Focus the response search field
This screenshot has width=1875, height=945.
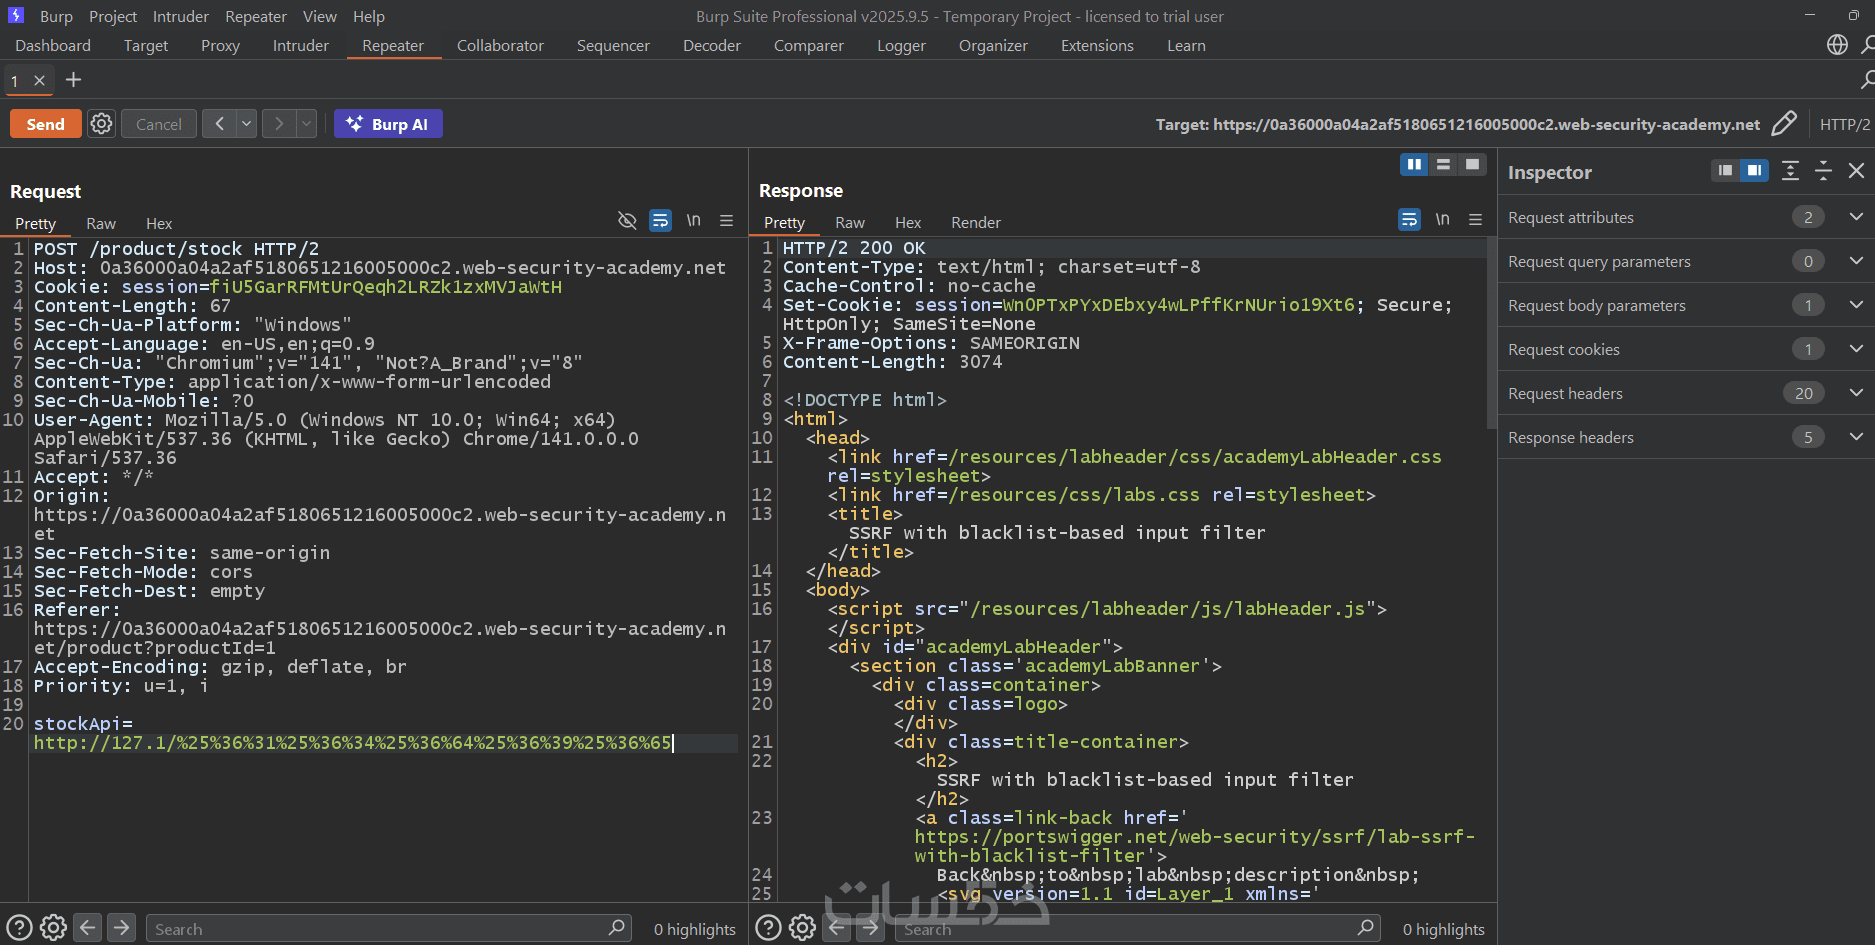pos(1138,928)
